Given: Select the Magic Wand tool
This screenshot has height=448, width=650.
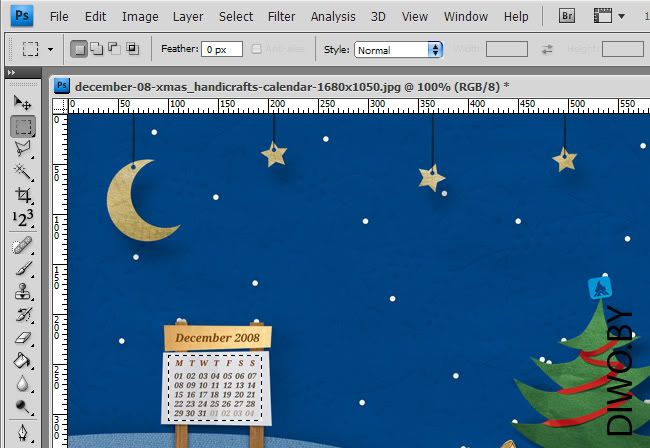Looking at the screenshot, I should 23,172.
